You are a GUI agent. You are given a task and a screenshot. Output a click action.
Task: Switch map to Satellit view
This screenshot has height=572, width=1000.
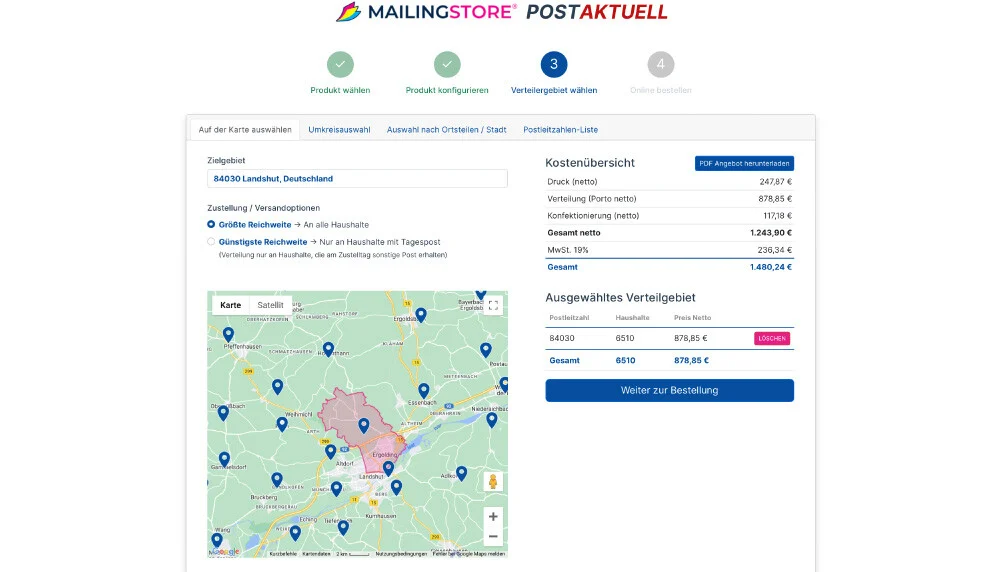coord(270,305)
